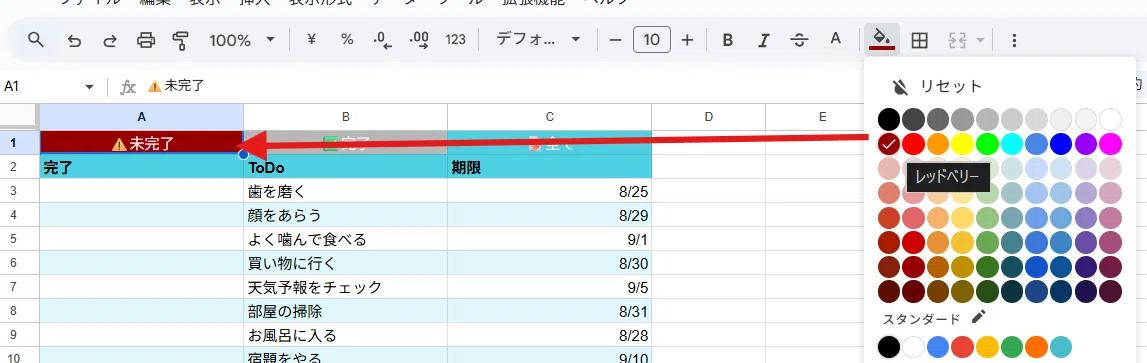Activate the paint format roller tool
The height and width of the screenshot is (363, 1147).
pyautogui.click(x=181, y=40)
